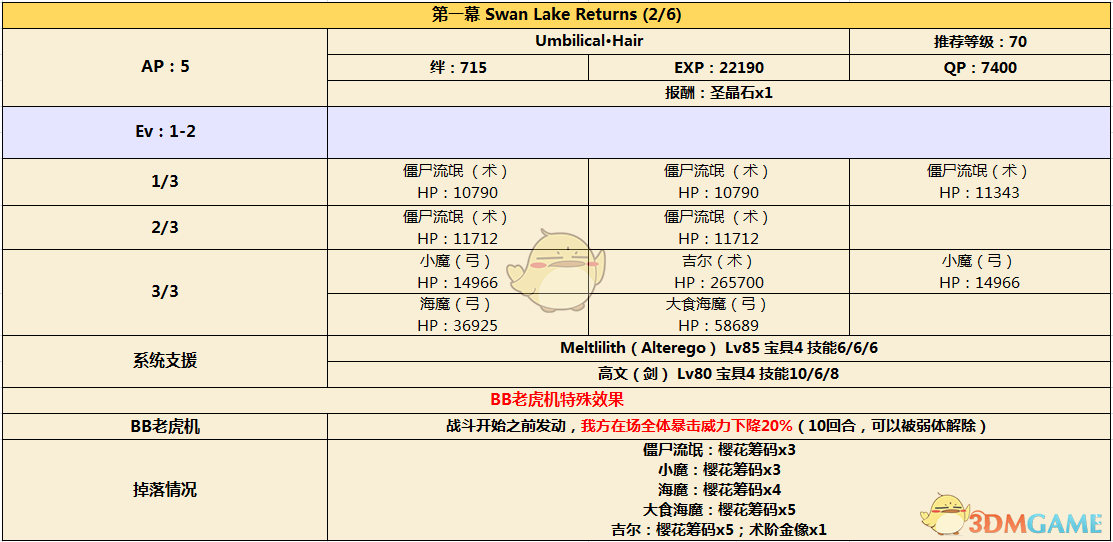
Task: Click the 'BB老虎机' label cell
Action: click(x=165, y=426)
